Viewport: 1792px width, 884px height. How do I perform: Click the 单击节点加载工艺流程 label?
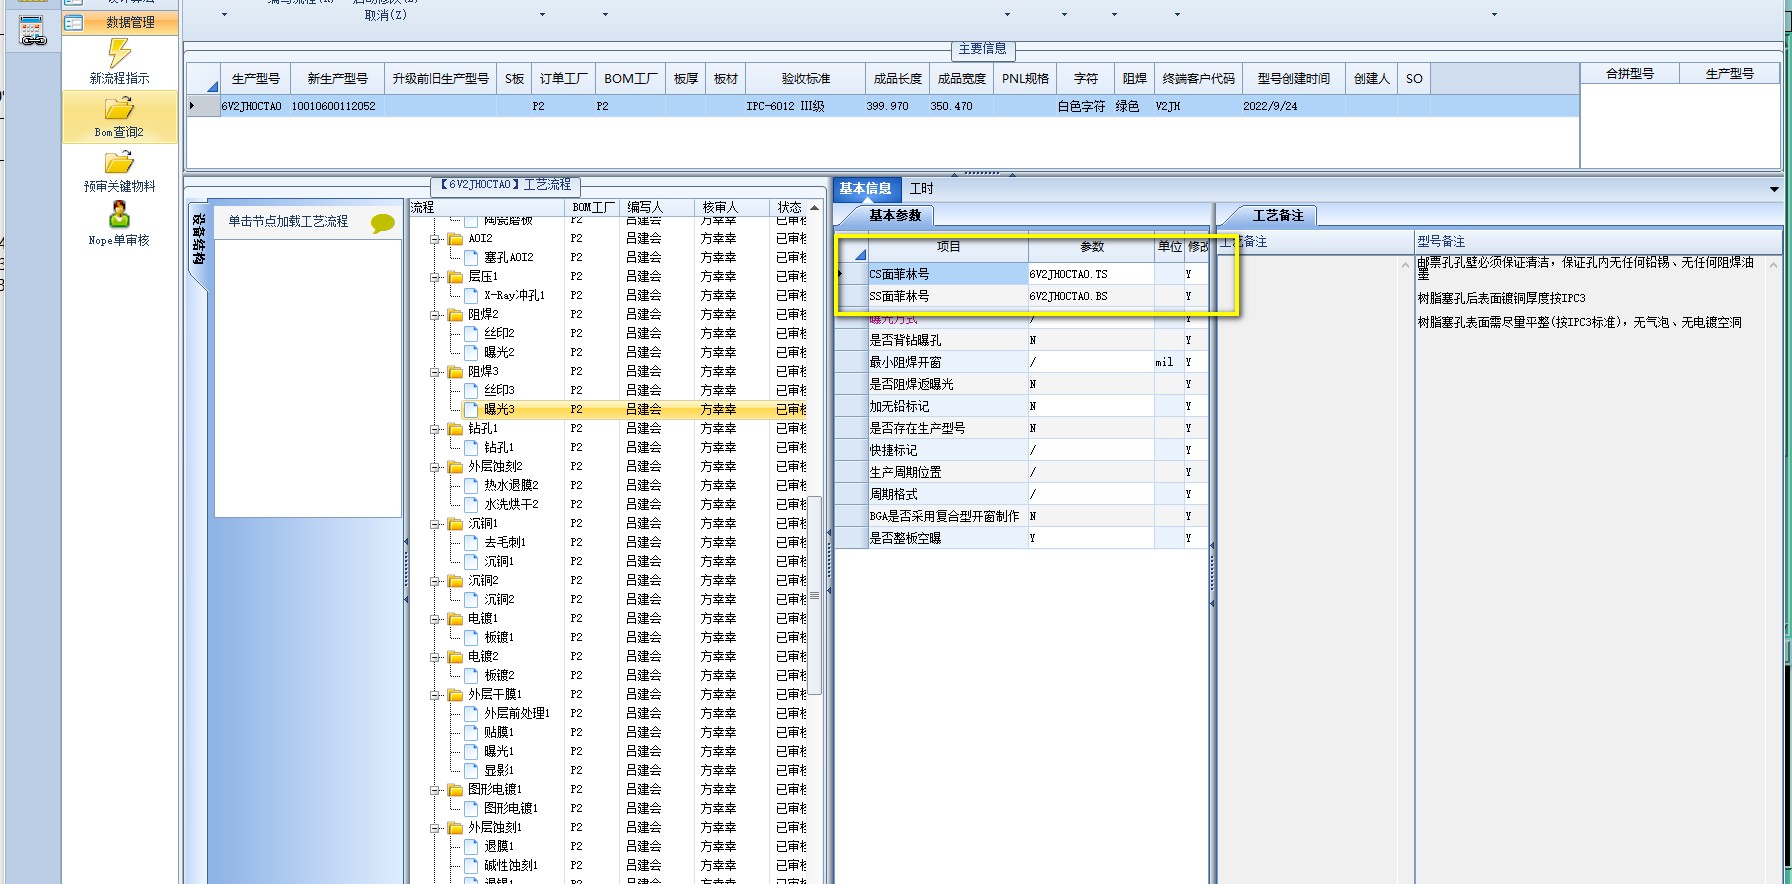pyautogui.click(x=288, y=222)
